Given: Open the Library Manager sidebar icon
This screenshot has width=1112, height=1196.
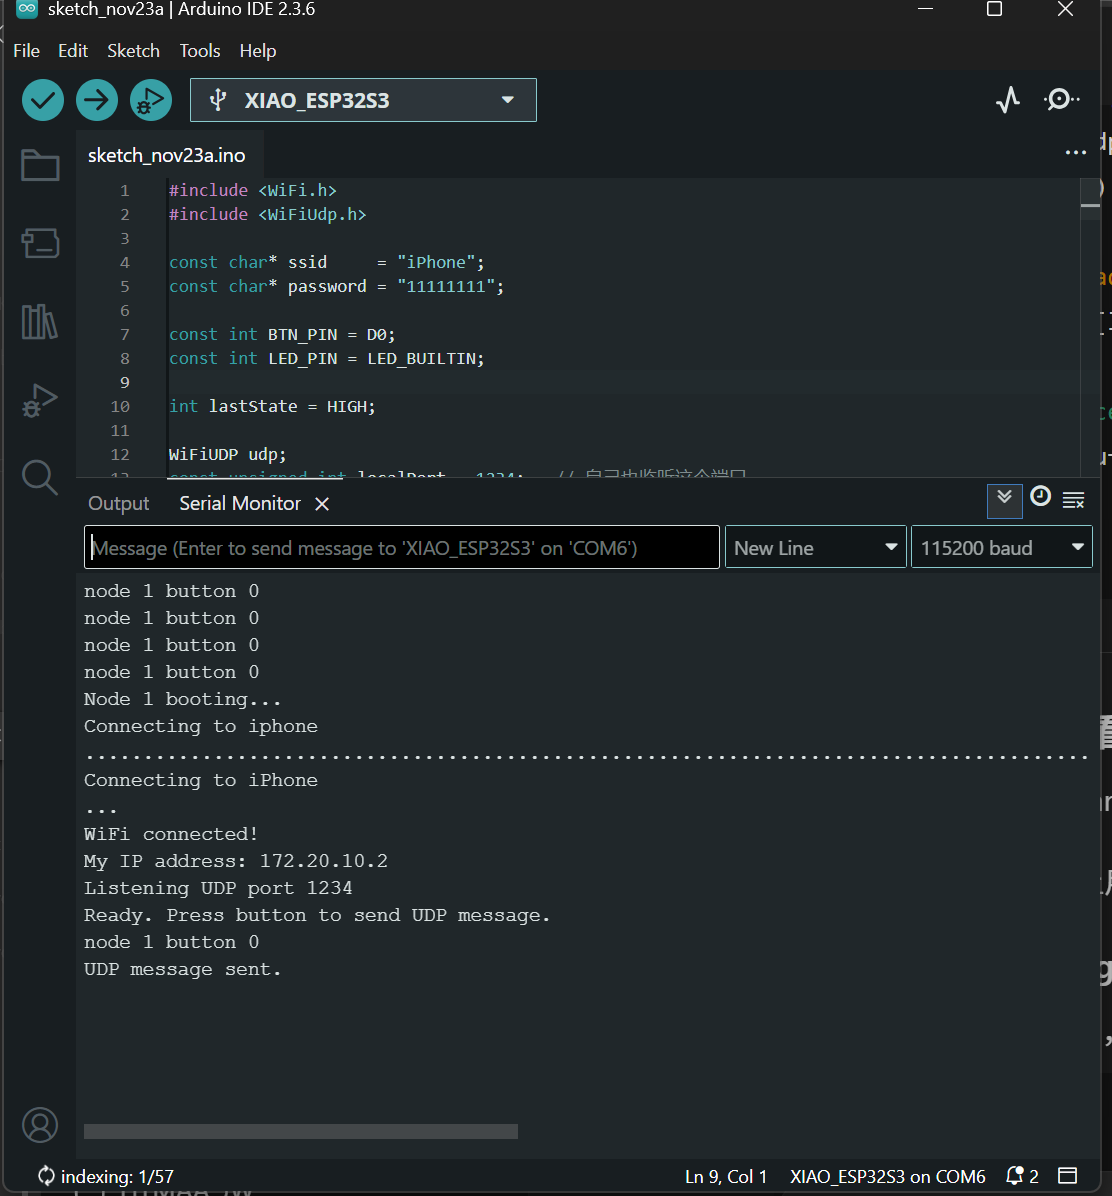Looking at the screenshot, I should tap(40, 322).
